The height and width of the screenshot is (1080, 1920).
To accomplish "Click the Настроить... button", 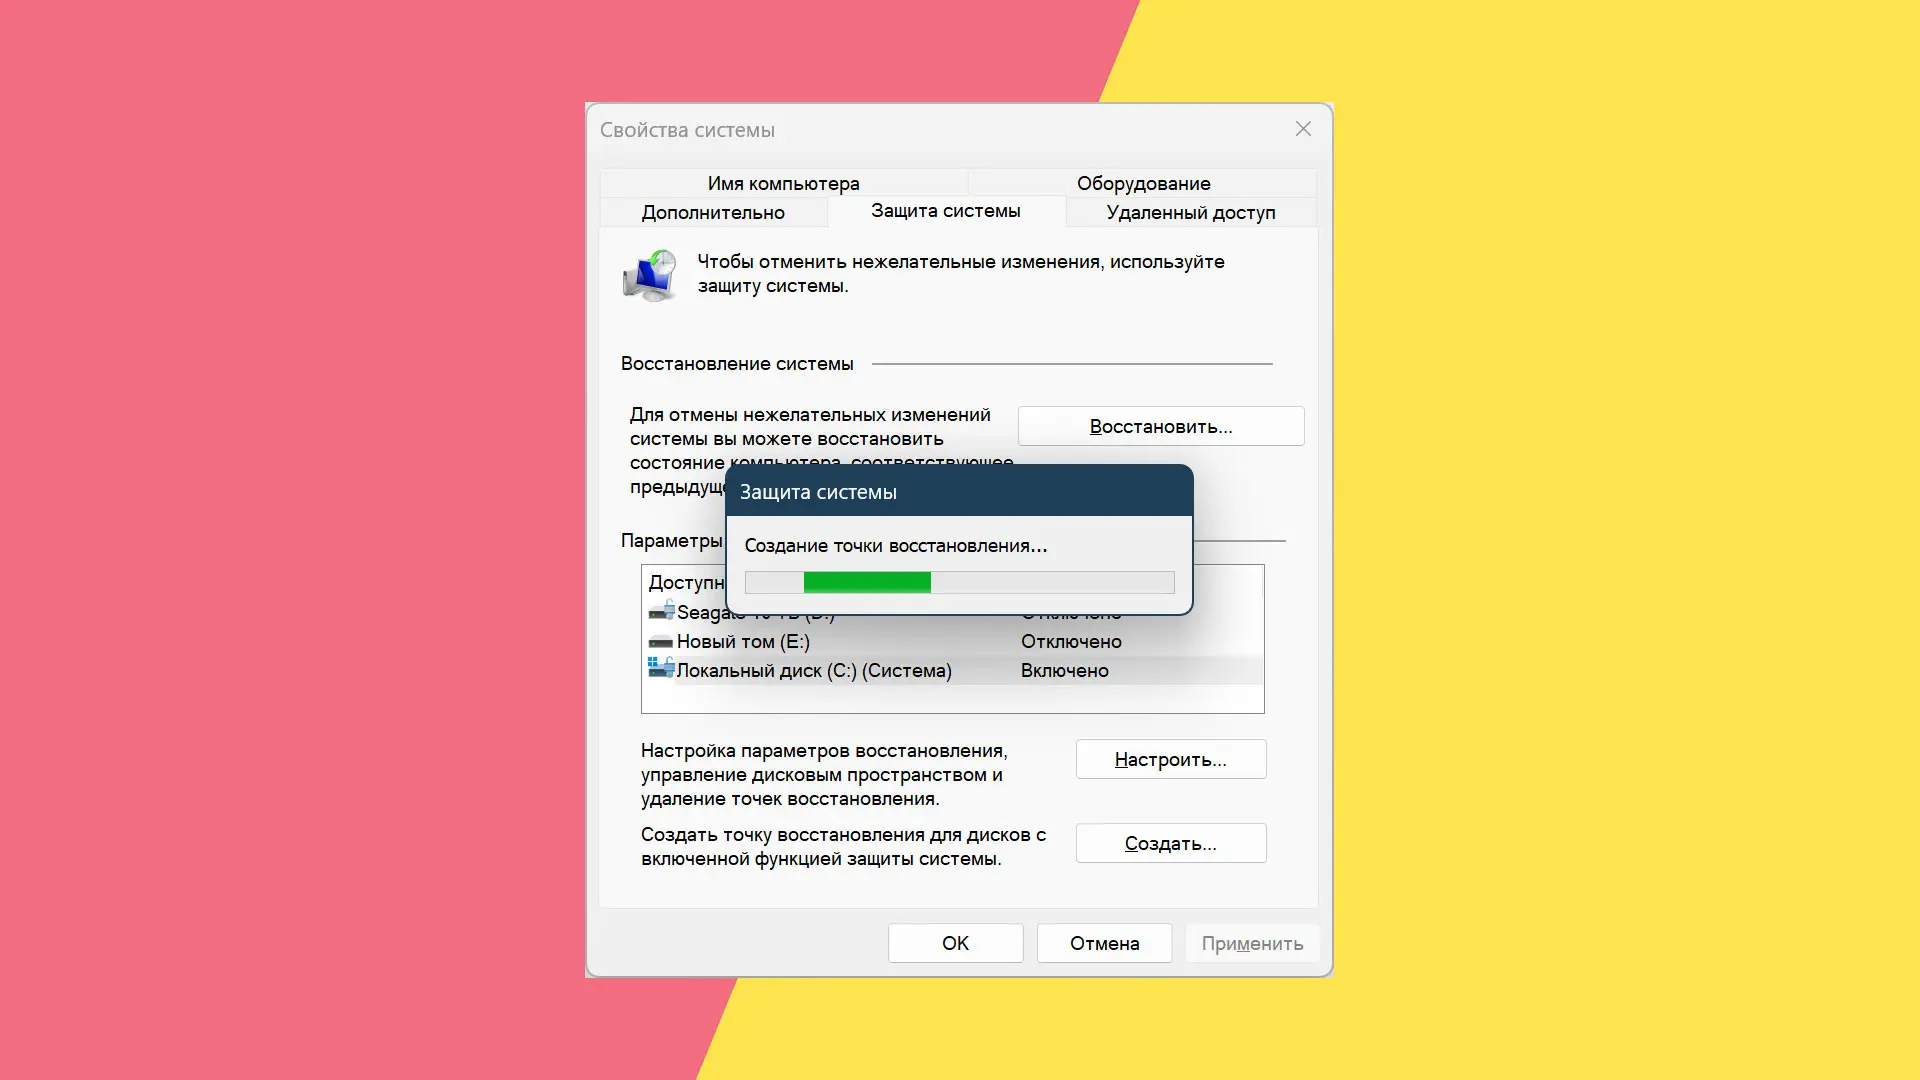I will pos(1171,759).
